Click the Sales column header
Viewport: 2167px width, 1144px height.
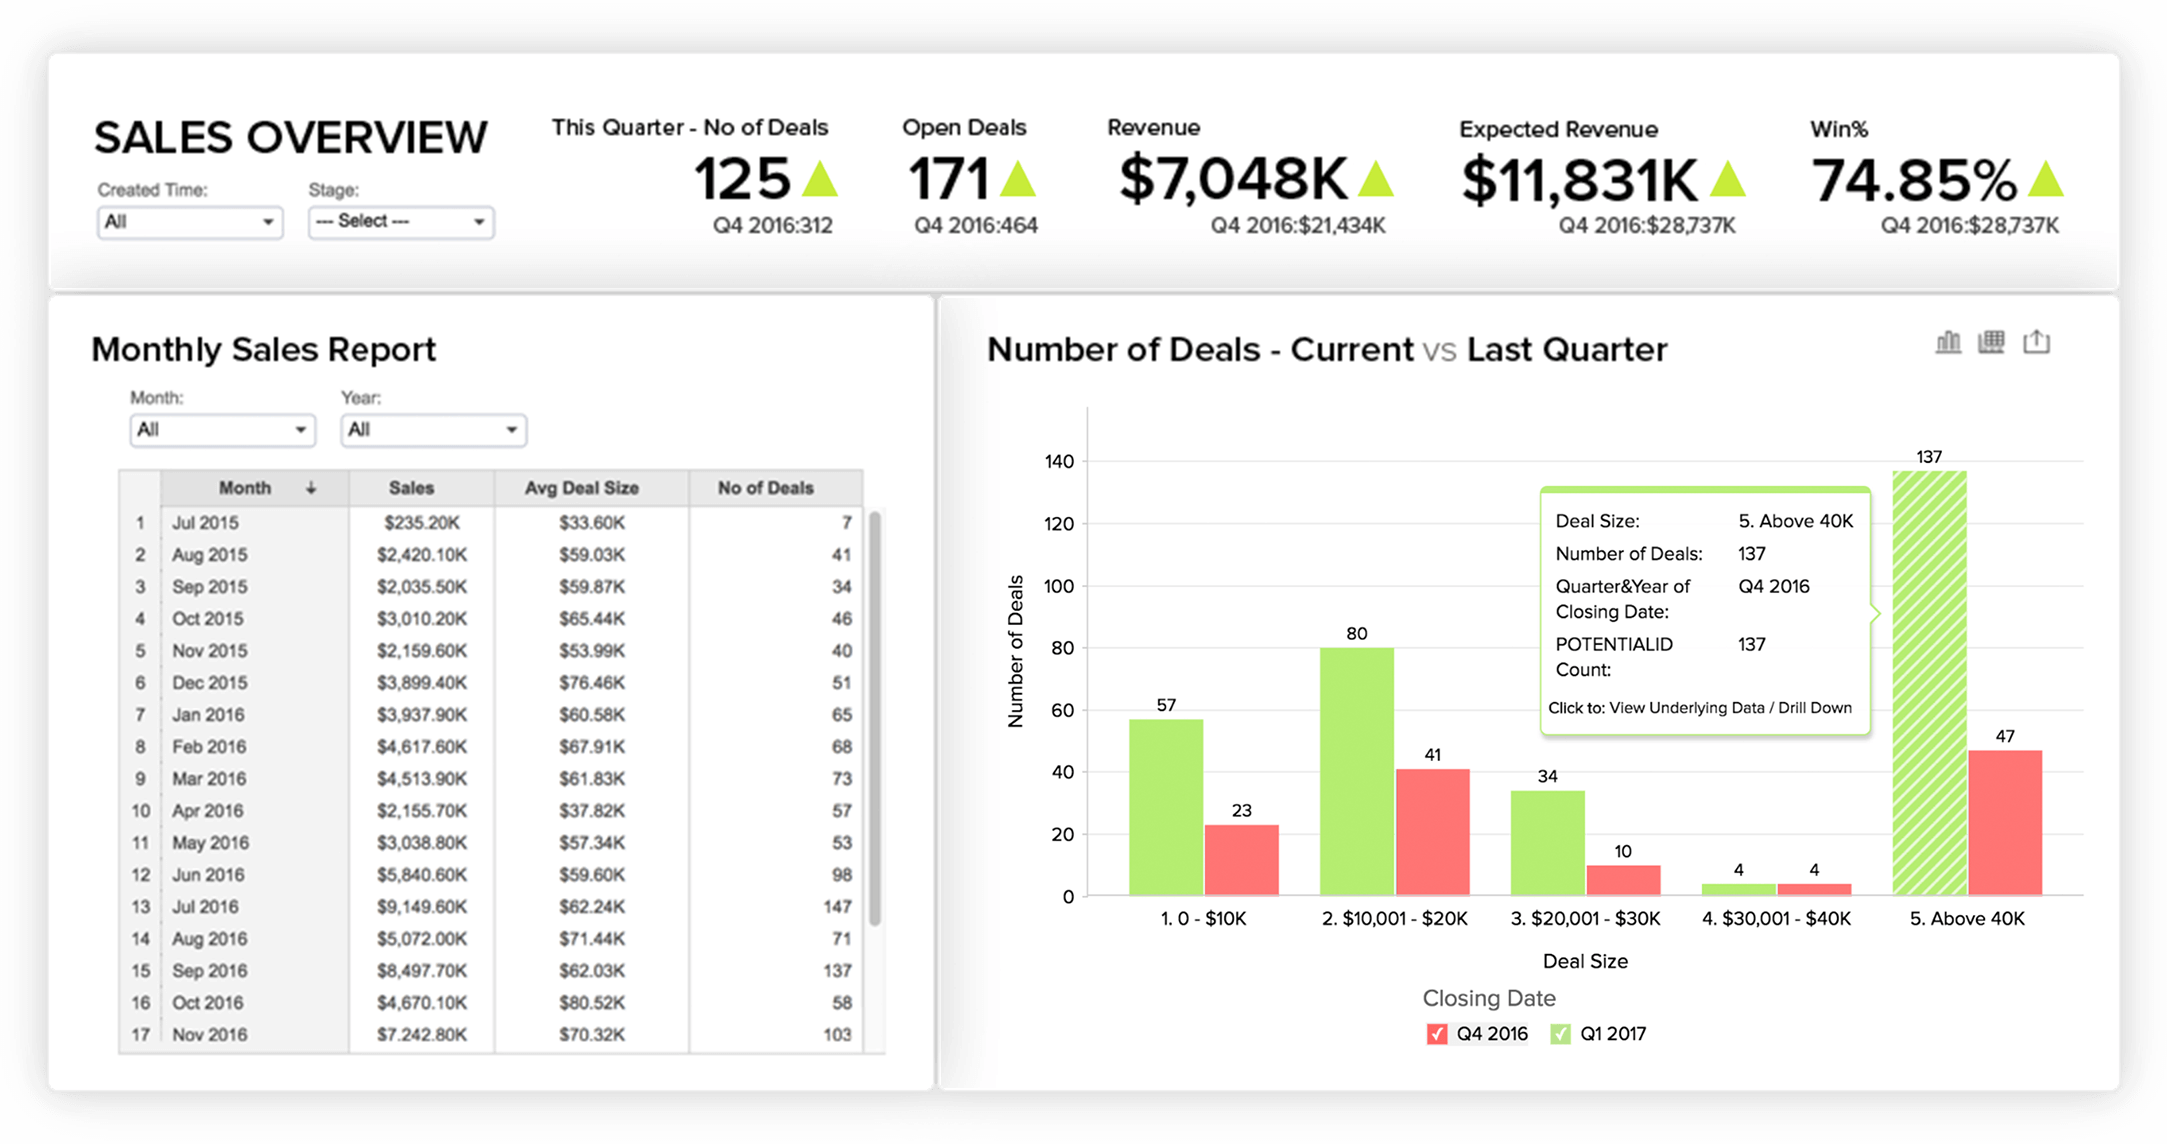coord(411,488)
